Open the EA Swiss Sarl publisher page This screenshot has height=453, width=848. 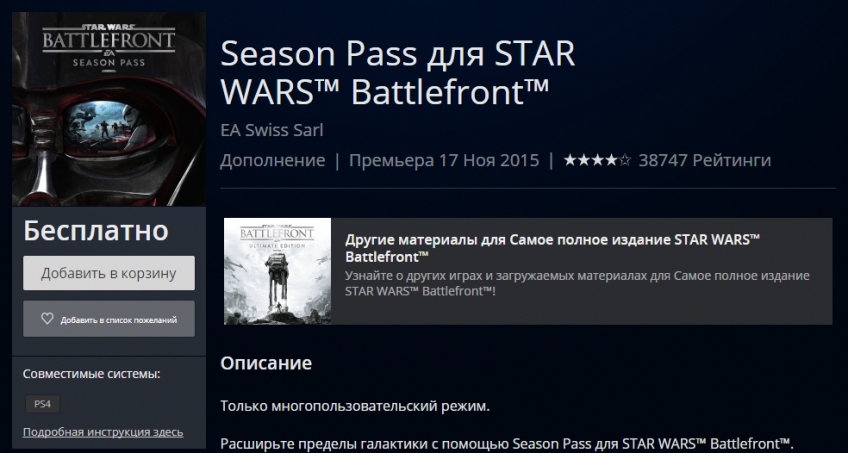(x=271, y=130)
